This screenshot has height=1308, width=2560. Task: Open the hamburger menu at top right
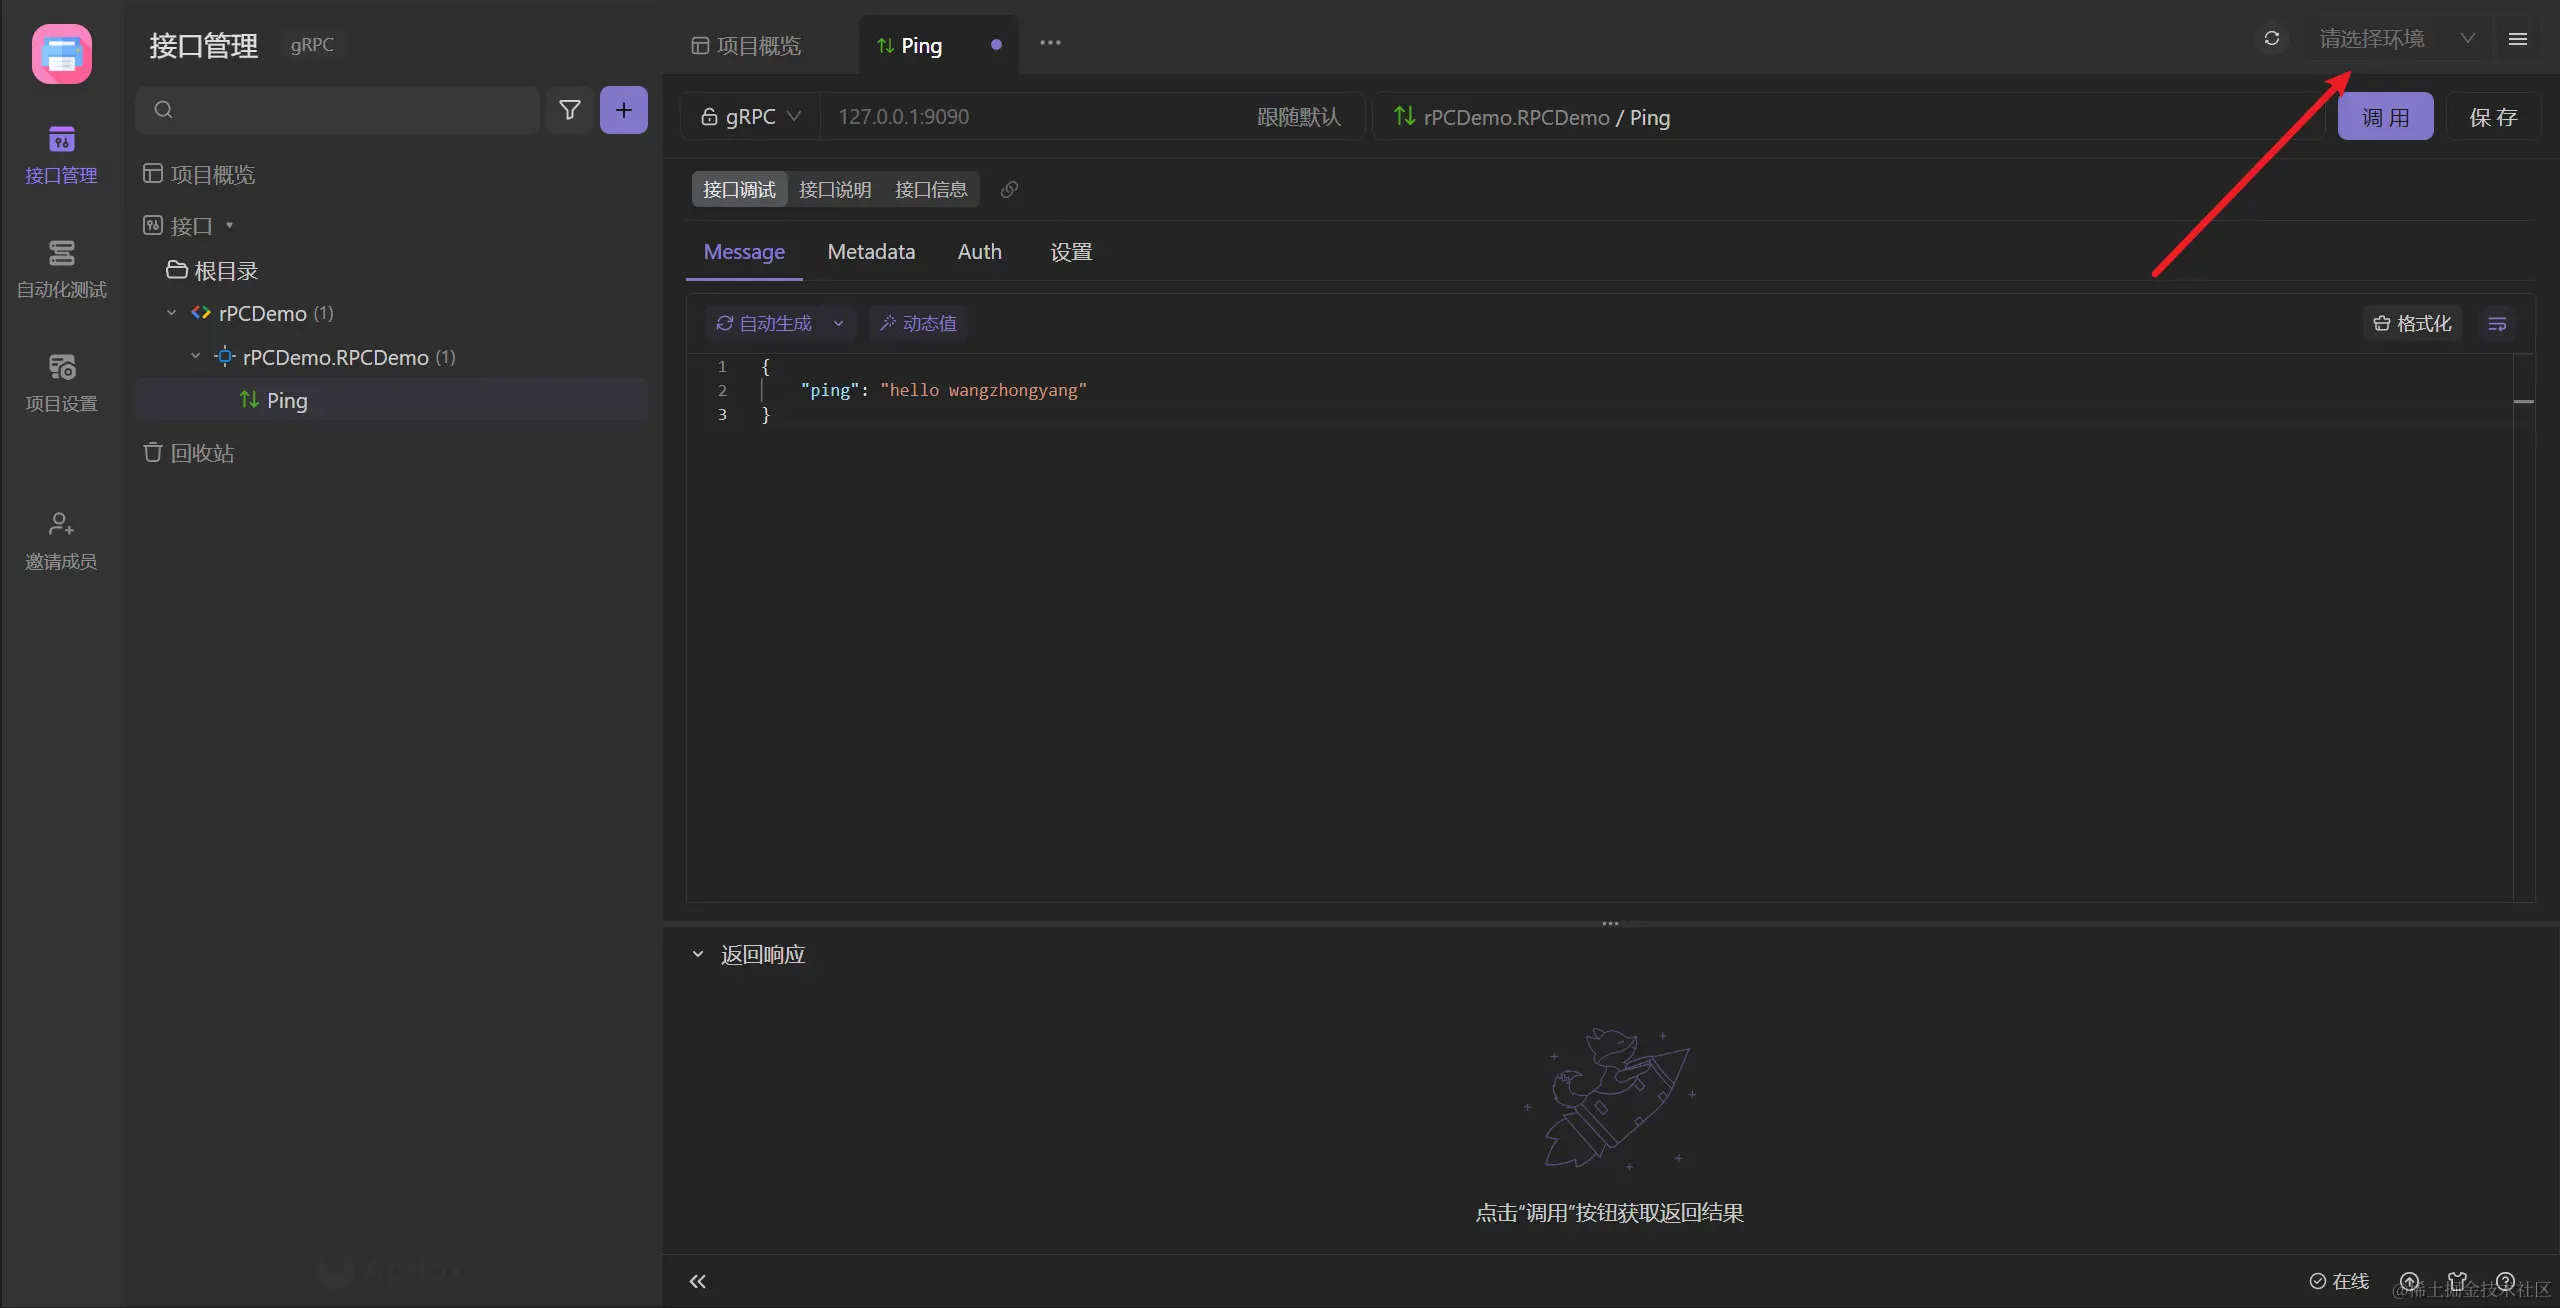(2517, 39)
